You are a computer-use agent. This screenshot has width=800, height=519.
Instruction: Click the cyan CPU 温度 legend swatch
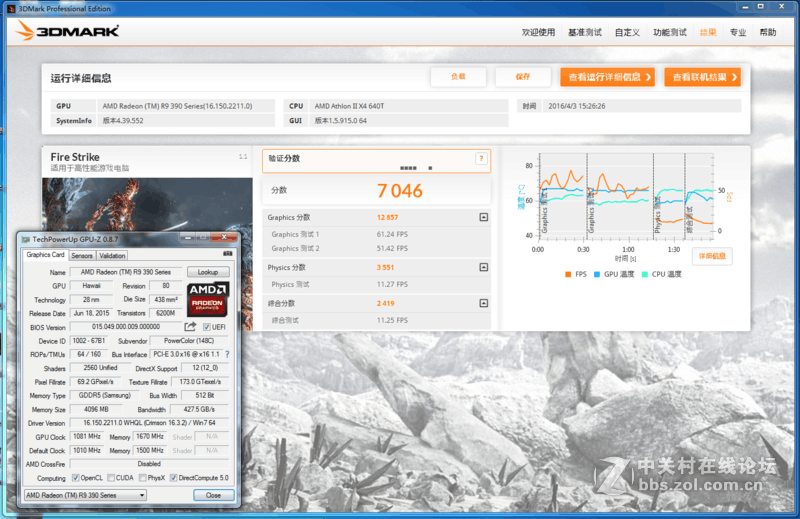644,275
